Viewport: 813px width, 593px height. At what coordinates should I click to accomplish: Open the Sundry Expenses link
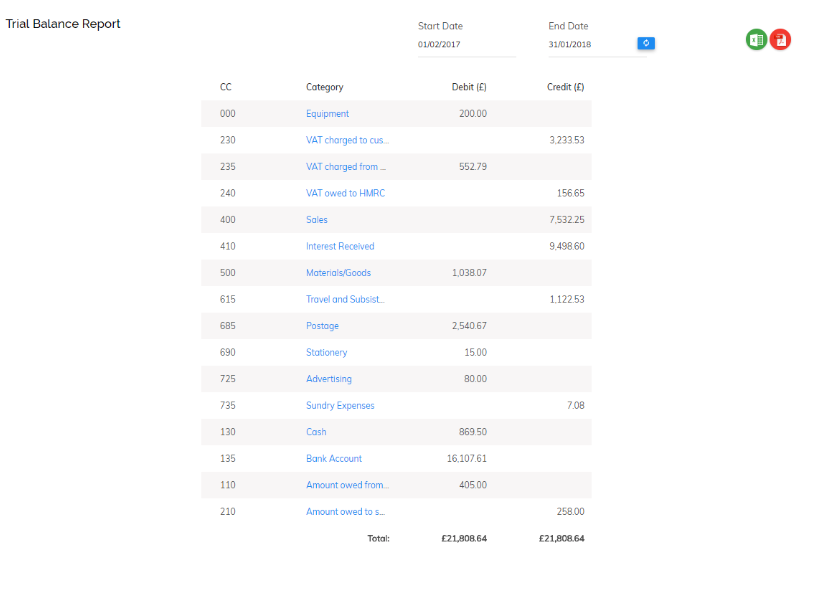click(x=340, y=405)
